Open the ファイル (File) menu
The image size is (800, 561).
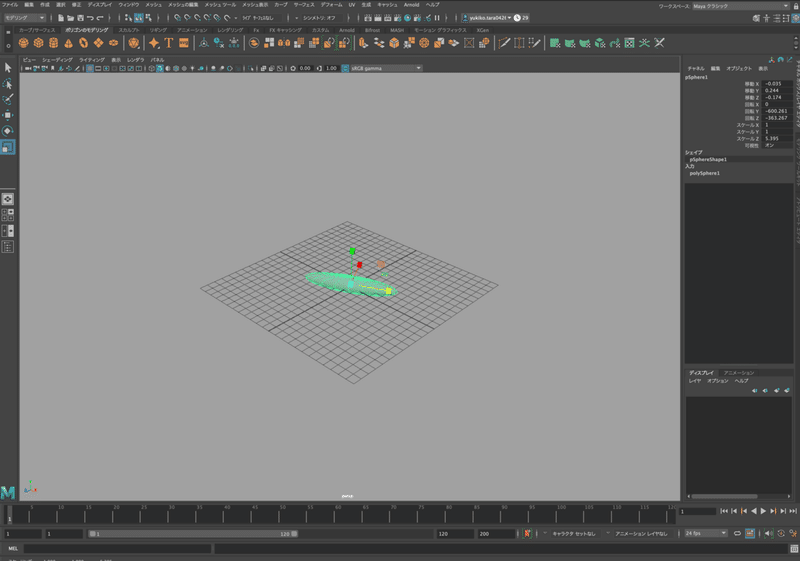[x=10, y=5]
